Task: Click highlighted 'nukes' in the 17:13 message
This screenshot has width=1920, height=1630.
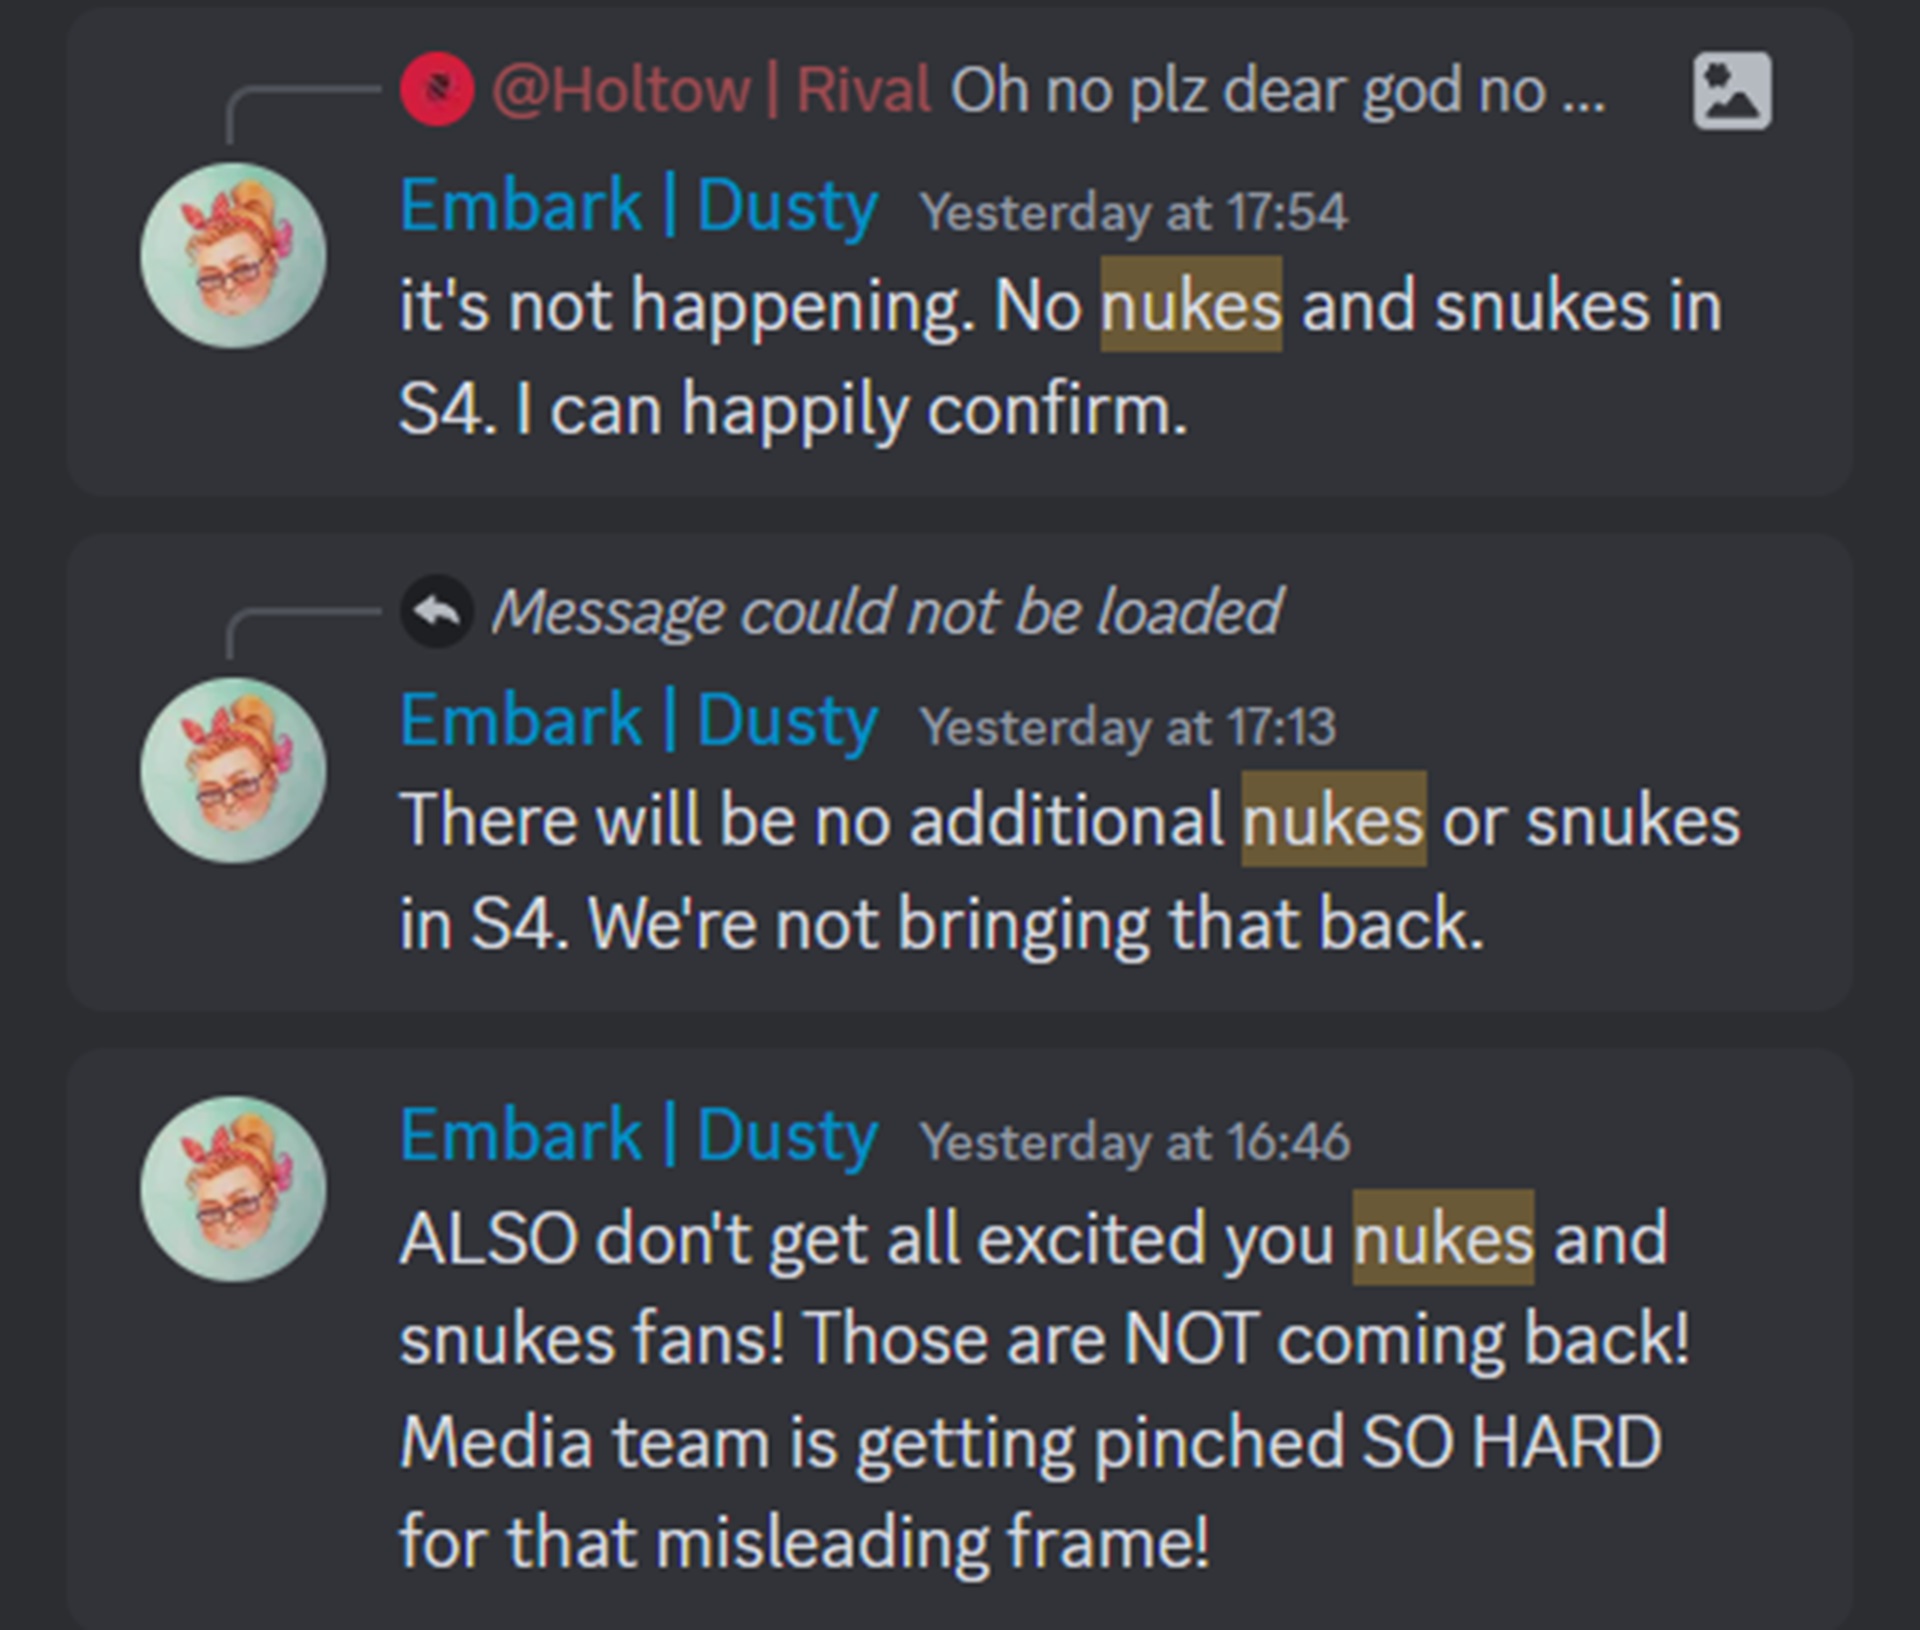Action: coord(1334,819)
